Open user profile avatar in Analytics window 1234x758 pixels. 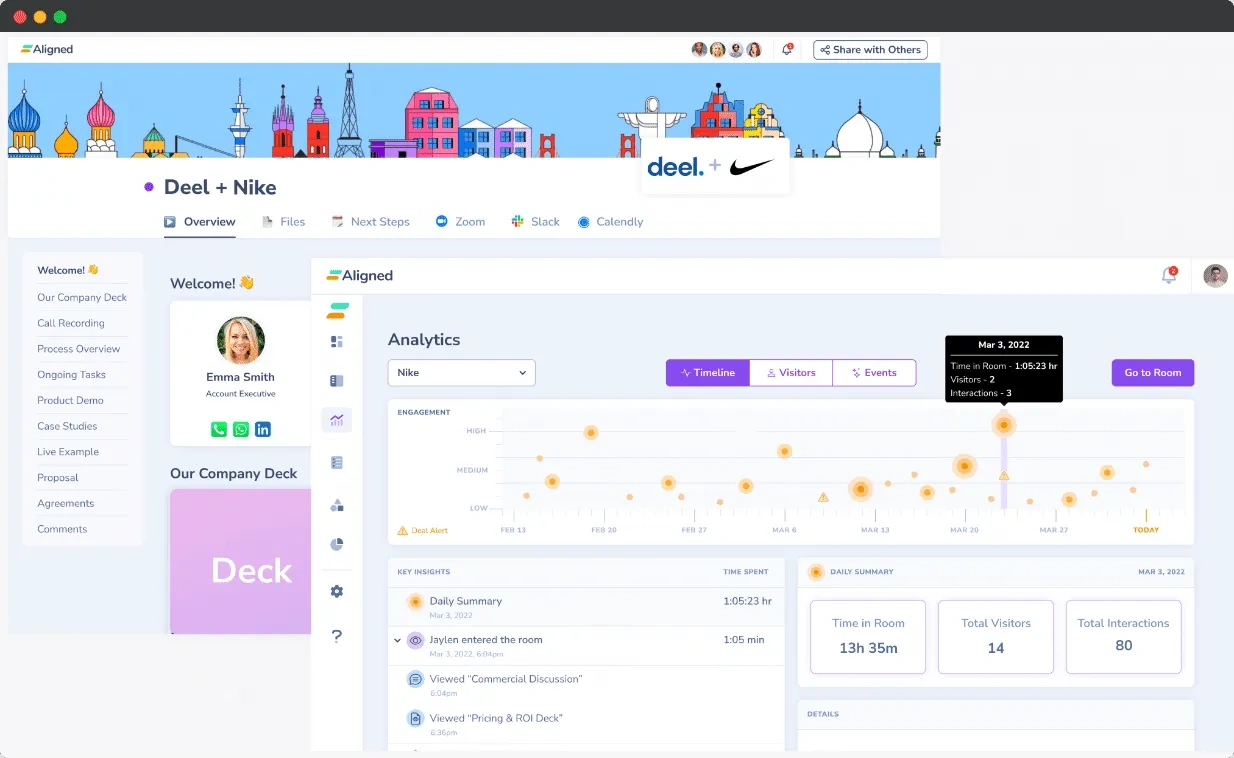coord(1215,276)
